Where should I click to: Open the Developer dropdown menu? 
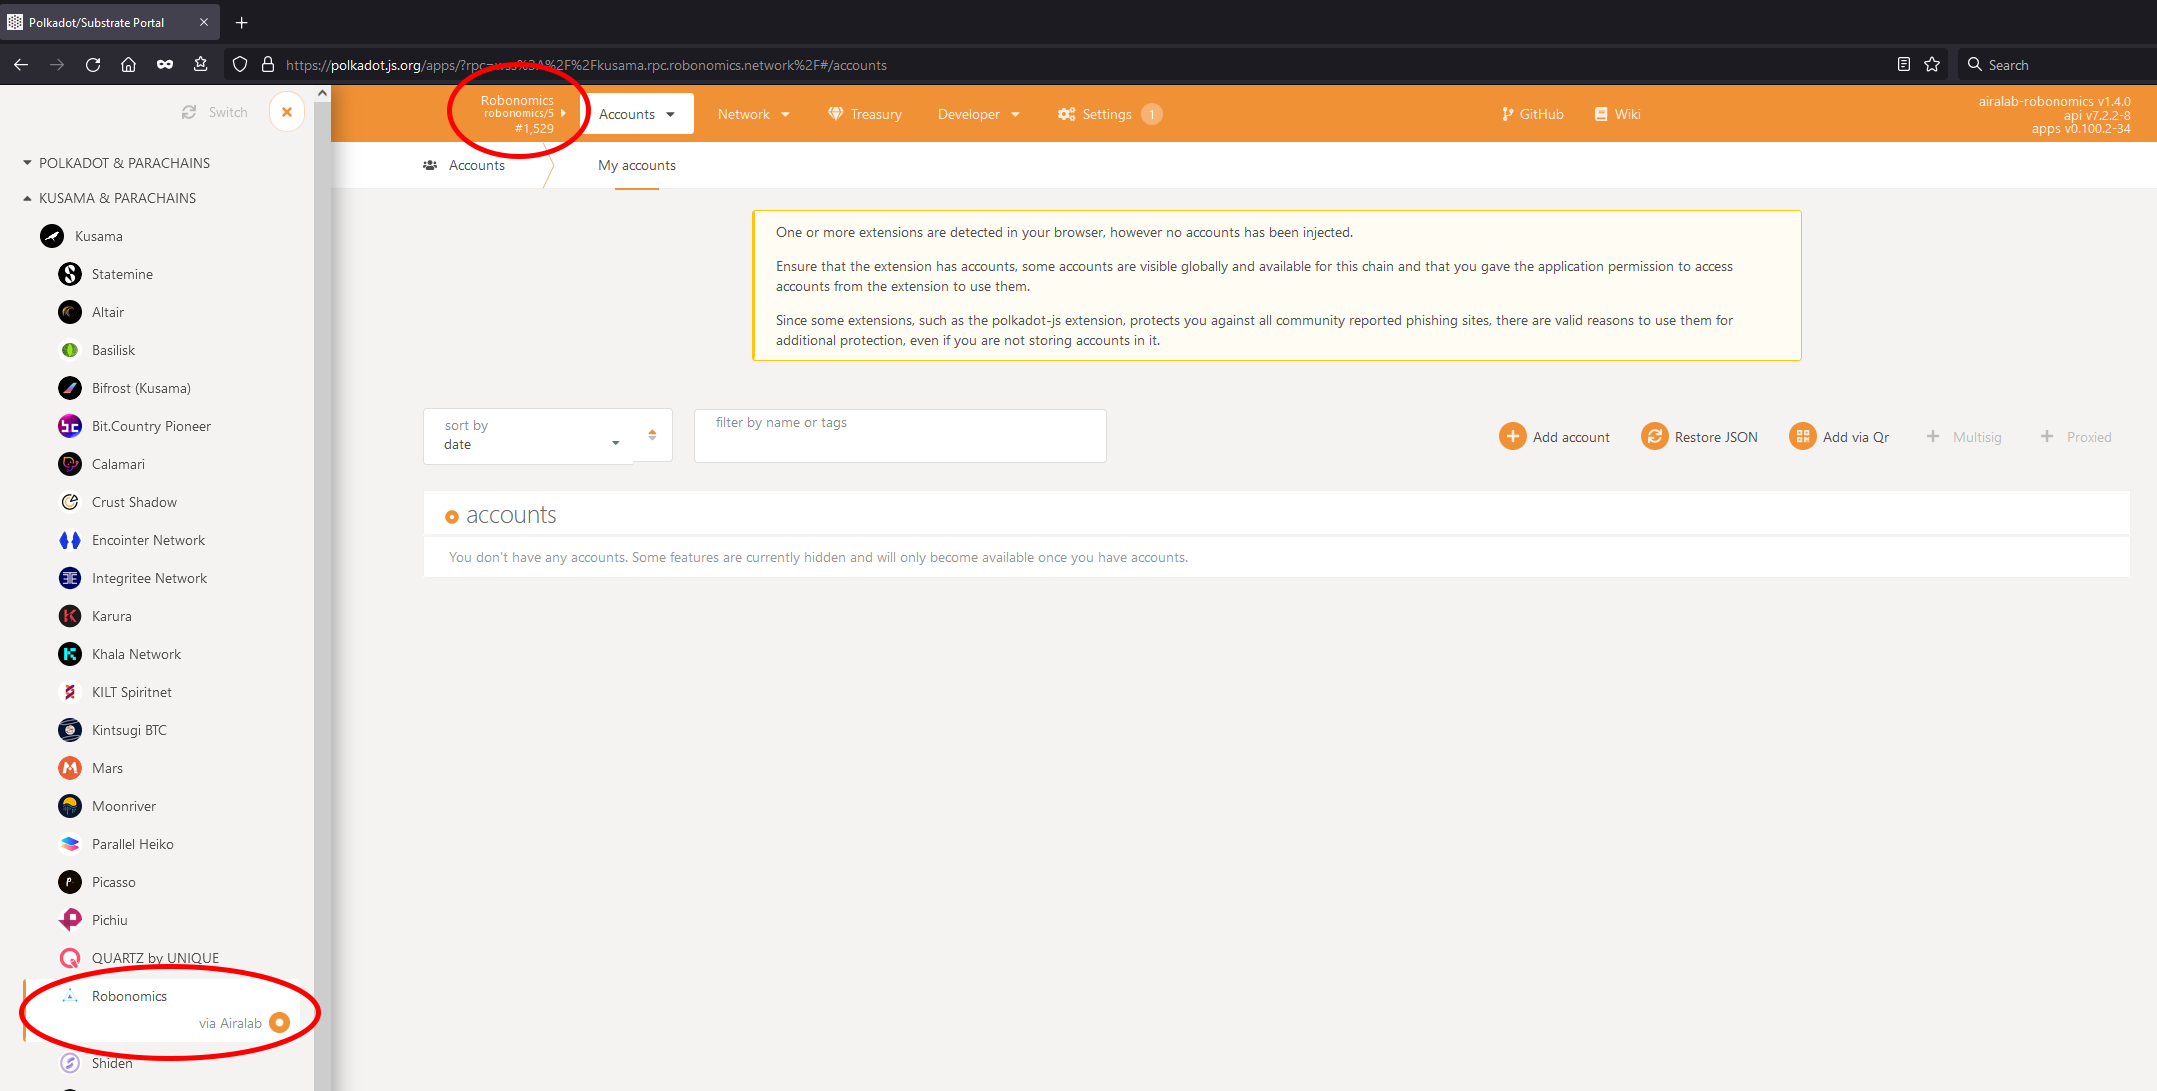point(979,114)
